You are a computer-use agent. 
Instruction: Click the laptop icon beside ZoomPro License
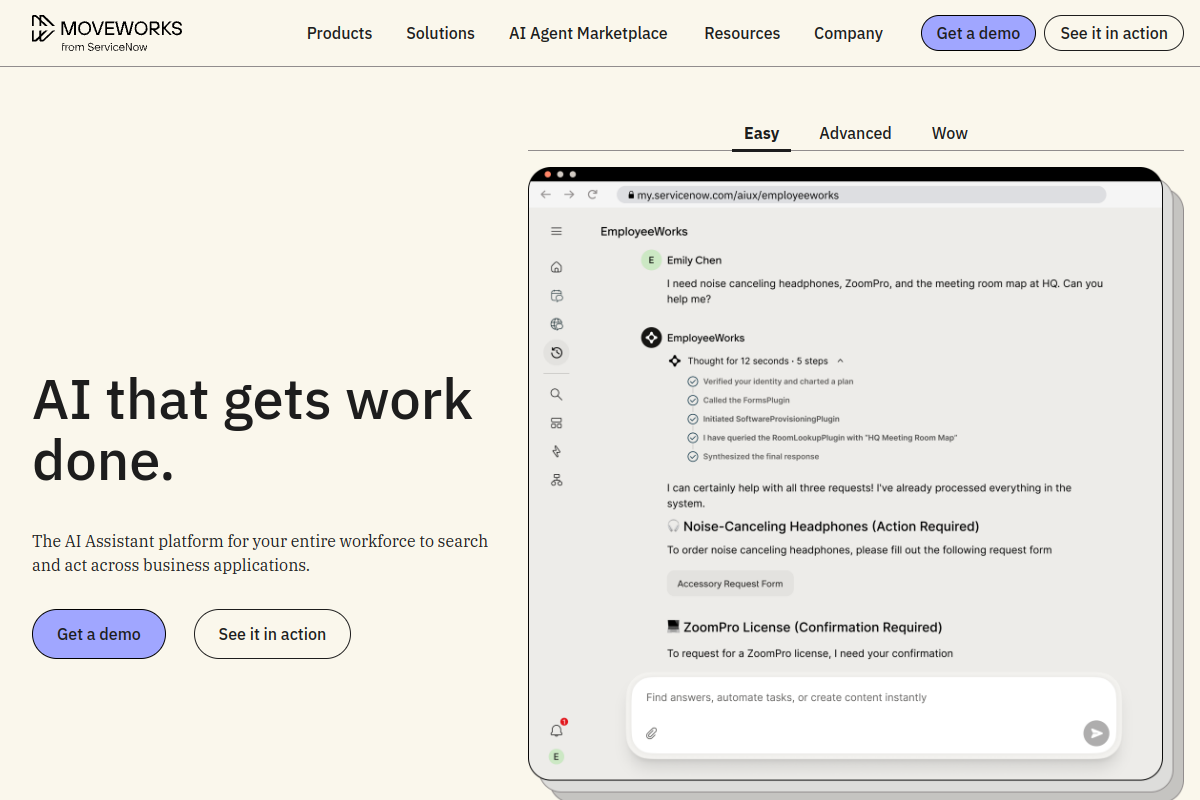coord(674,627)
